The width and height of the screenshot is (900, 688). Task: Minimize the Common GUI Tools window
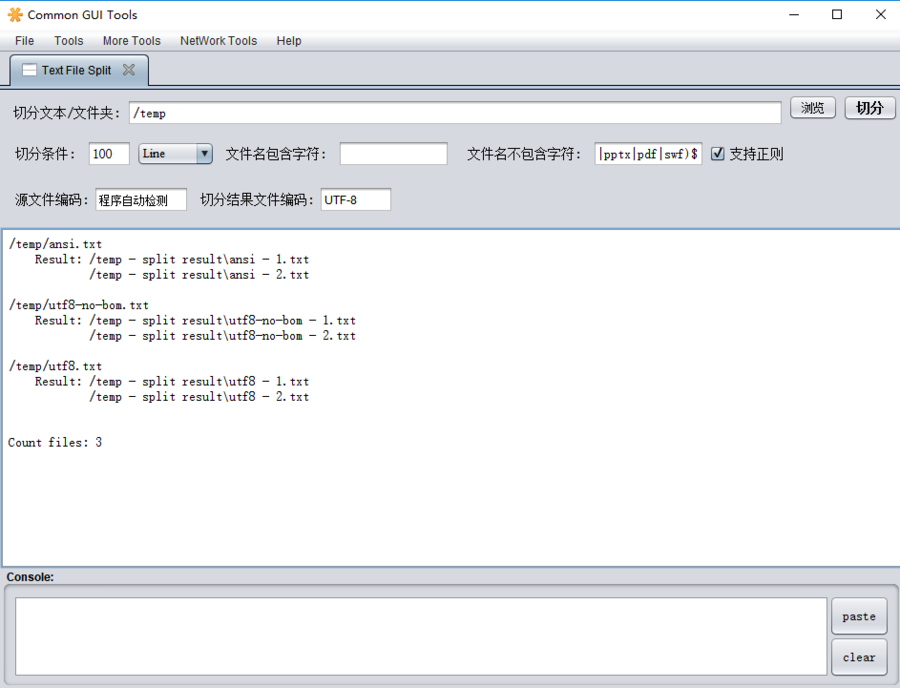[794, 15]
